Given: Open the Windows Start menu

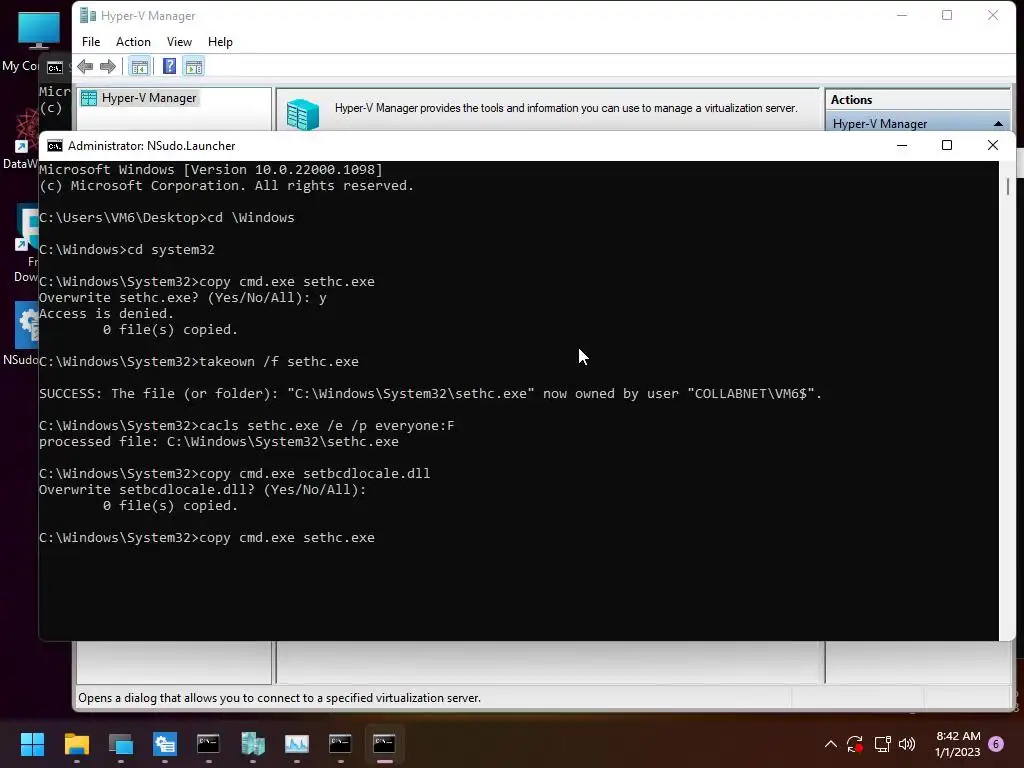Looking at the screenshot, I should (32, 744).
